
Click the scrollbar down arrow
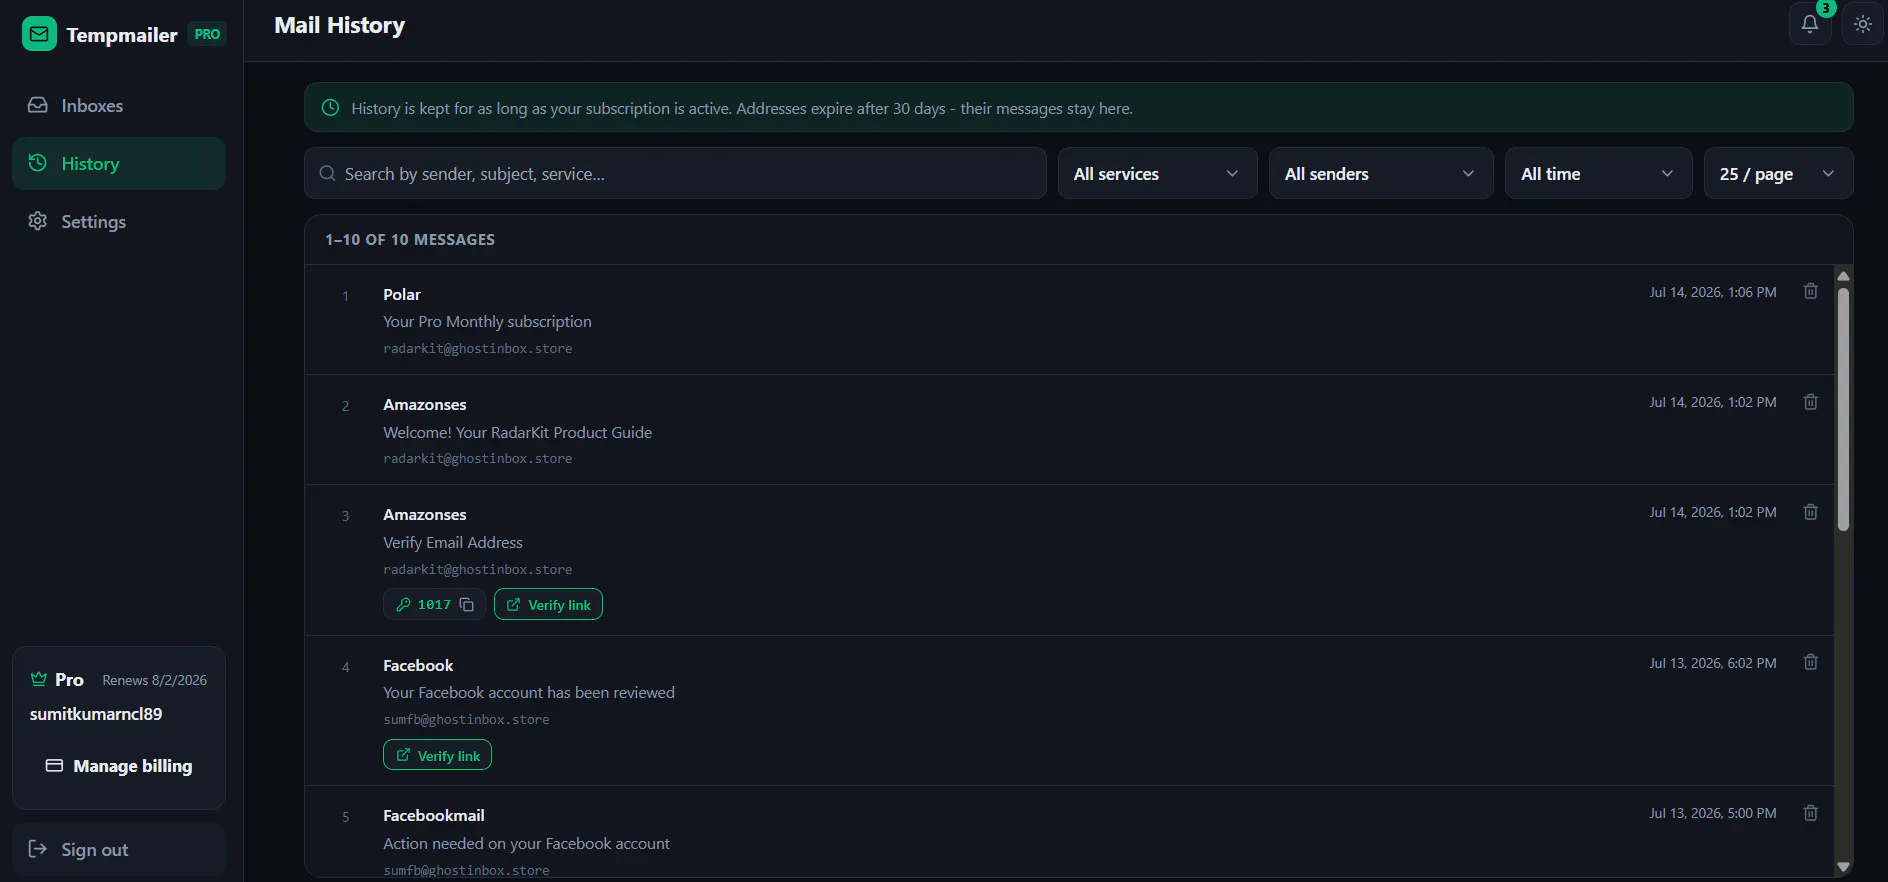coord(1843,867)
